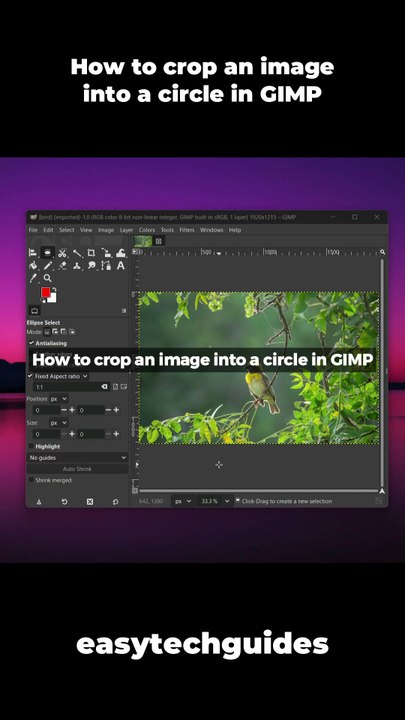Open the Layer menu
The height and width of the screenshot is (720, 405).
click(126, 230)
